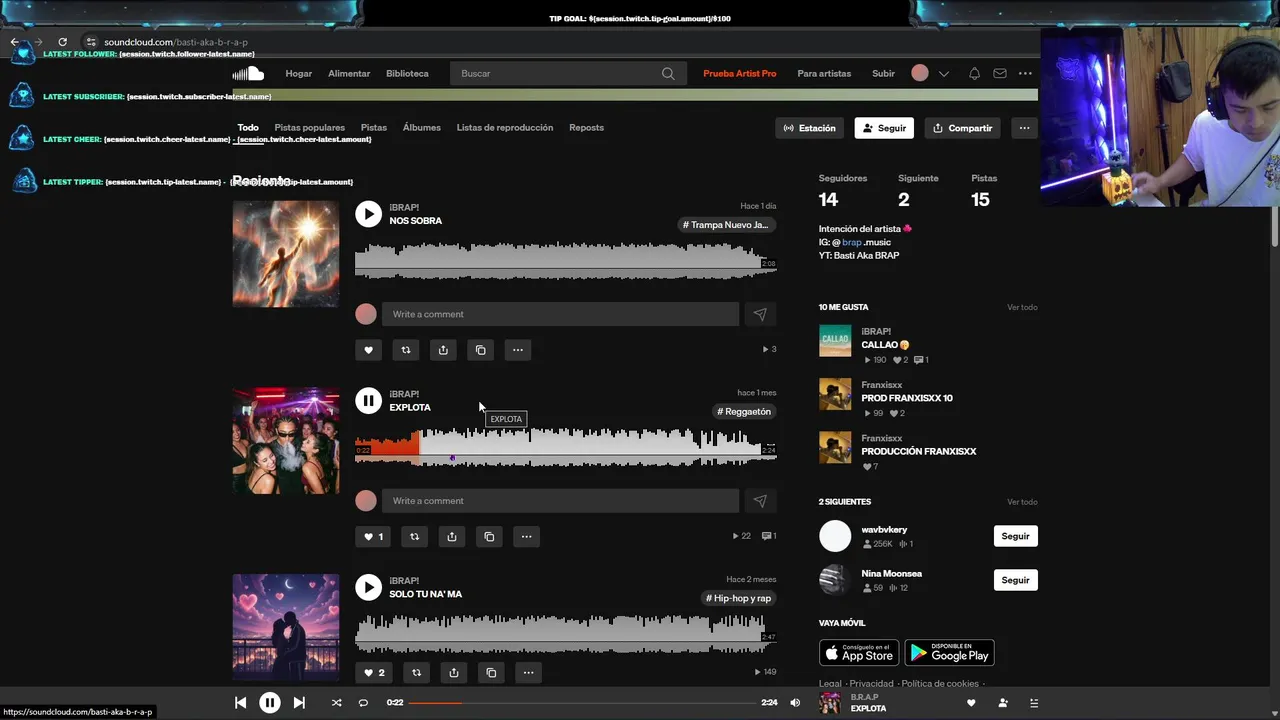This screenshot has height=720, width=1280.
Task: Open the Hogar nav item
Action: [299, 74]
